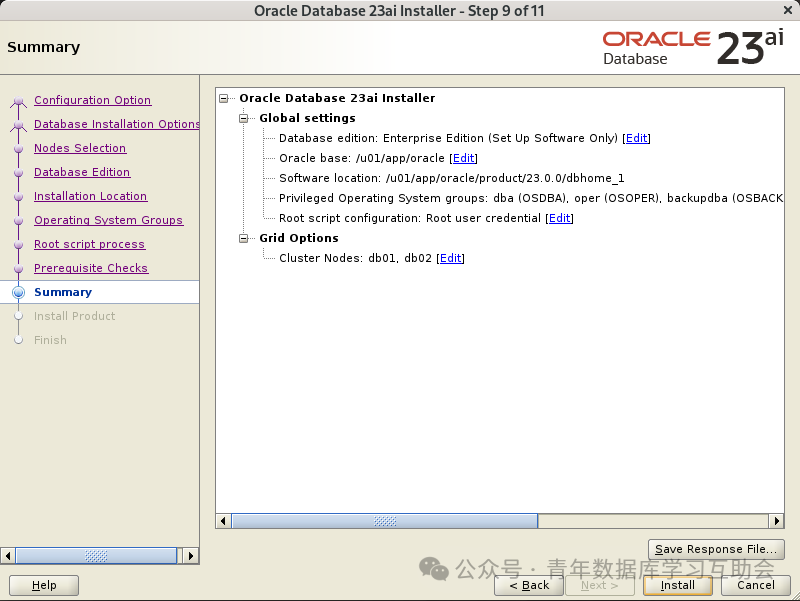The image size is (800, 601).
Task: Close the installer window
Action: click(x=788, y=10)
